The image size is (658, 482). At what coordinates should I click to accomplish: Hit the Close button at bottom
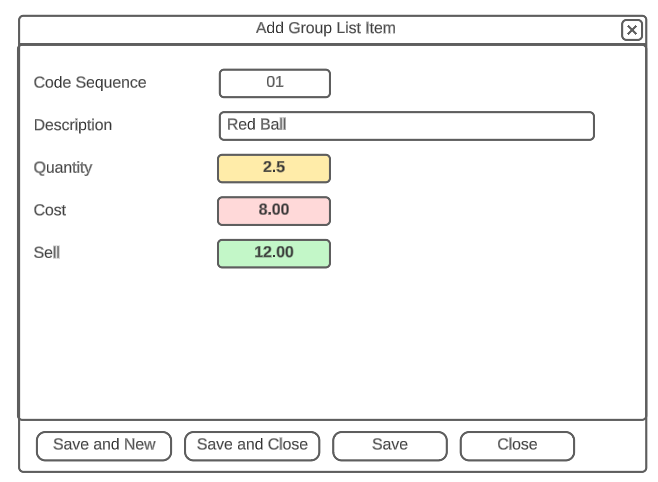pos(517,445)
